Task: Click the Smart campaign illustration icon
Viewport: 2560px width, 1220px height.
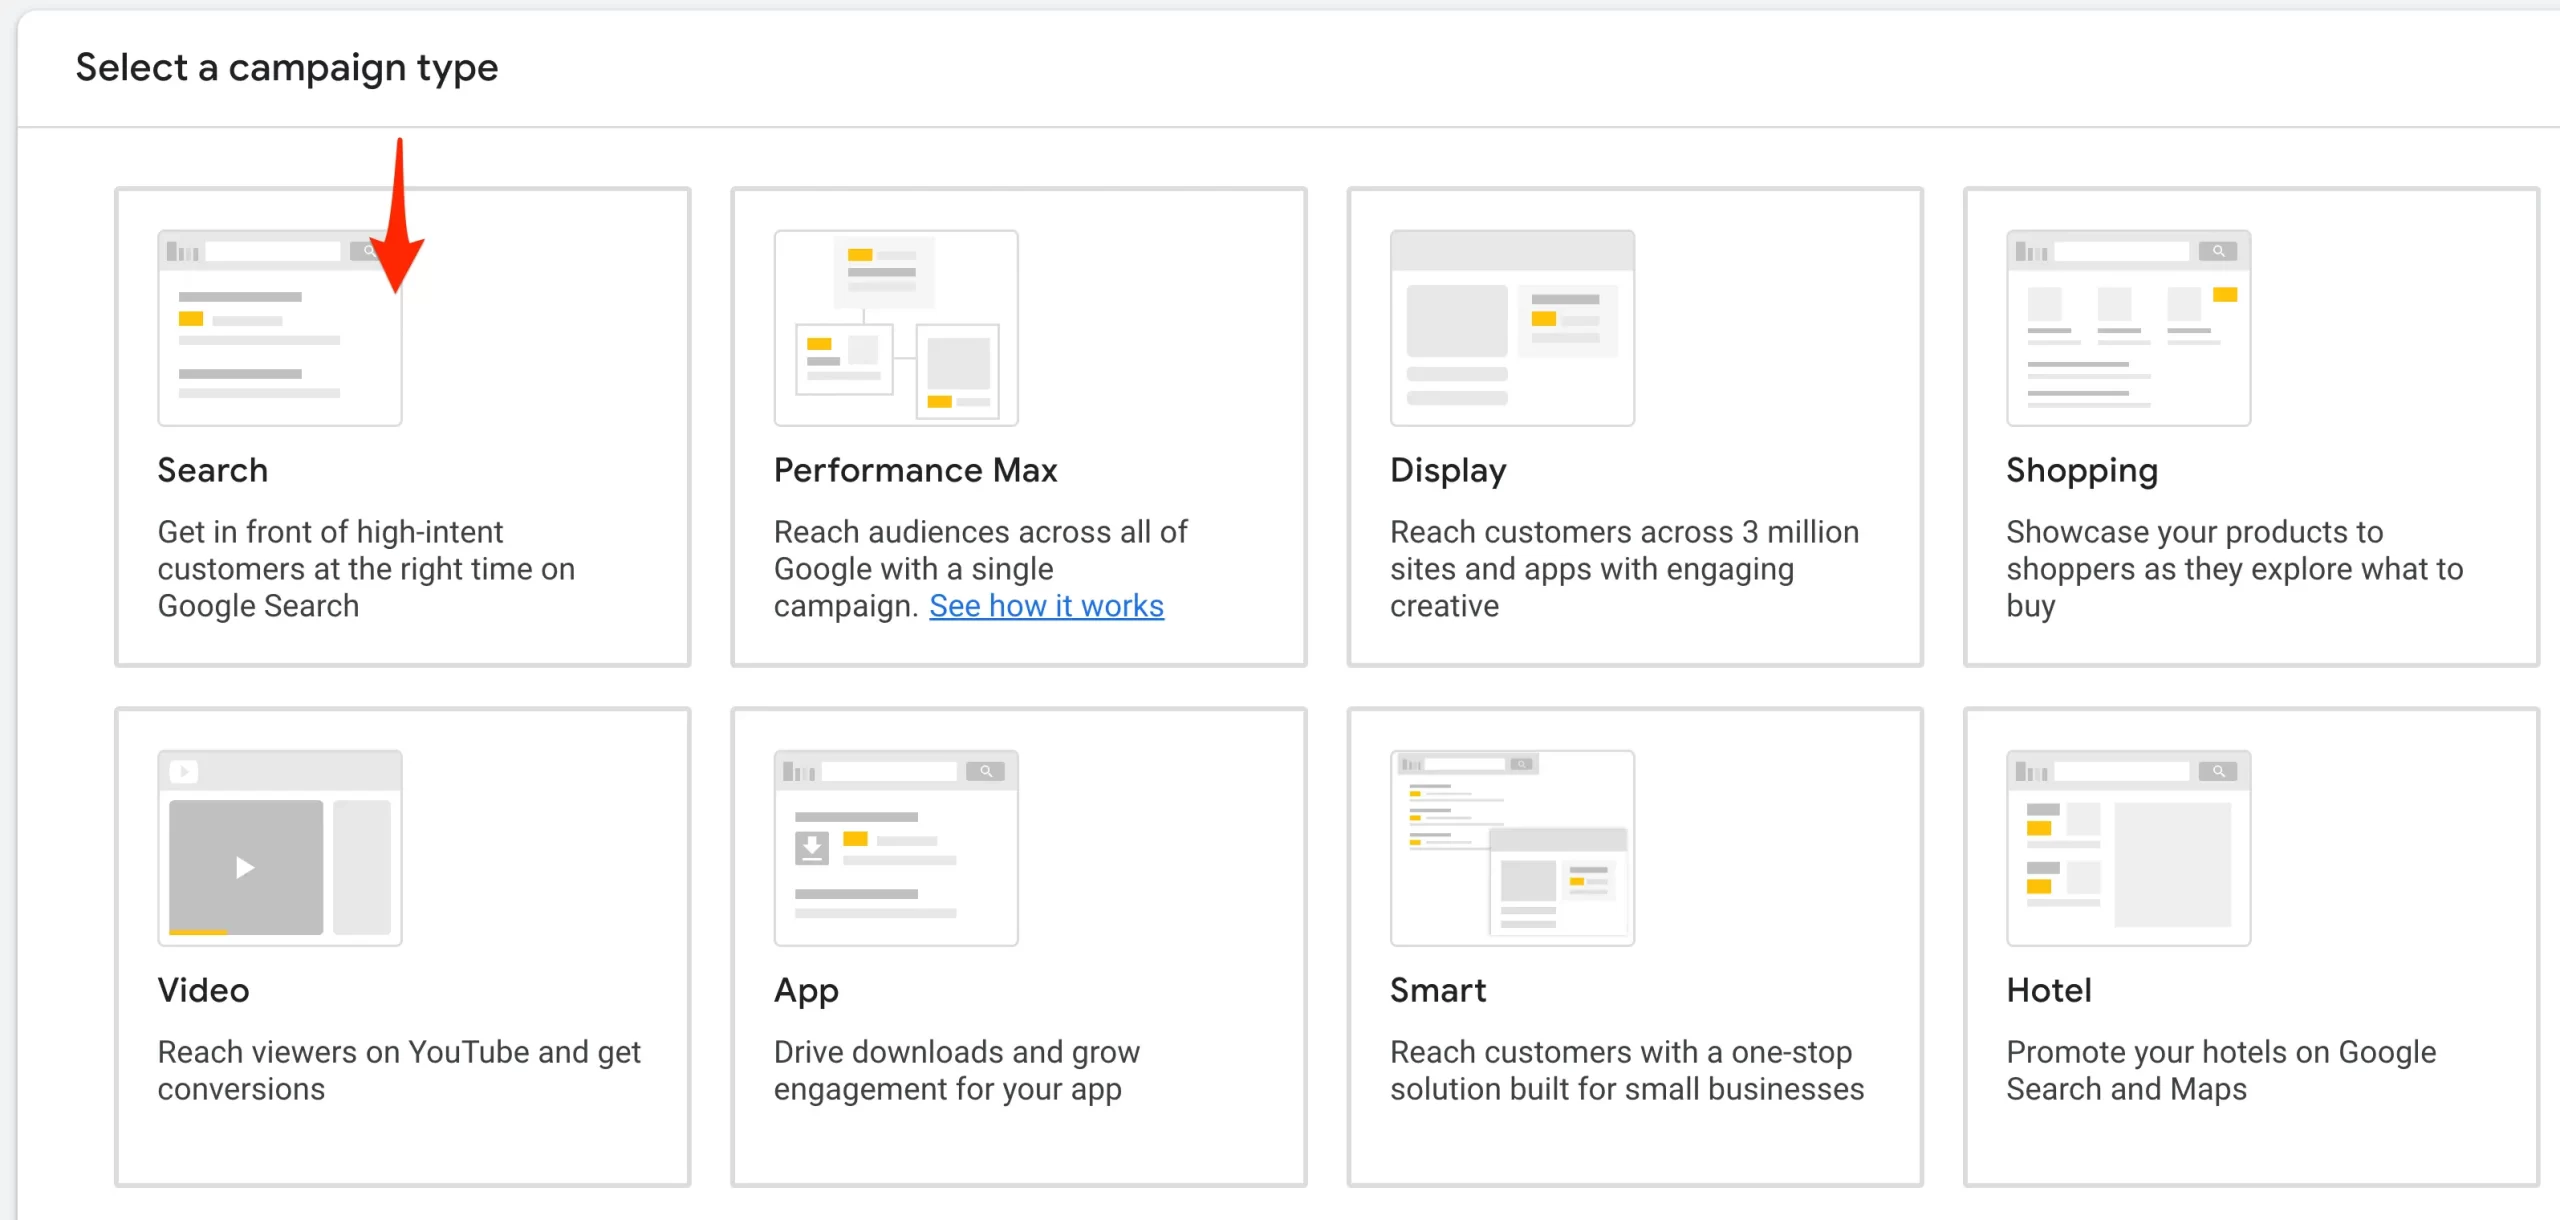Action: (1511, 848)
